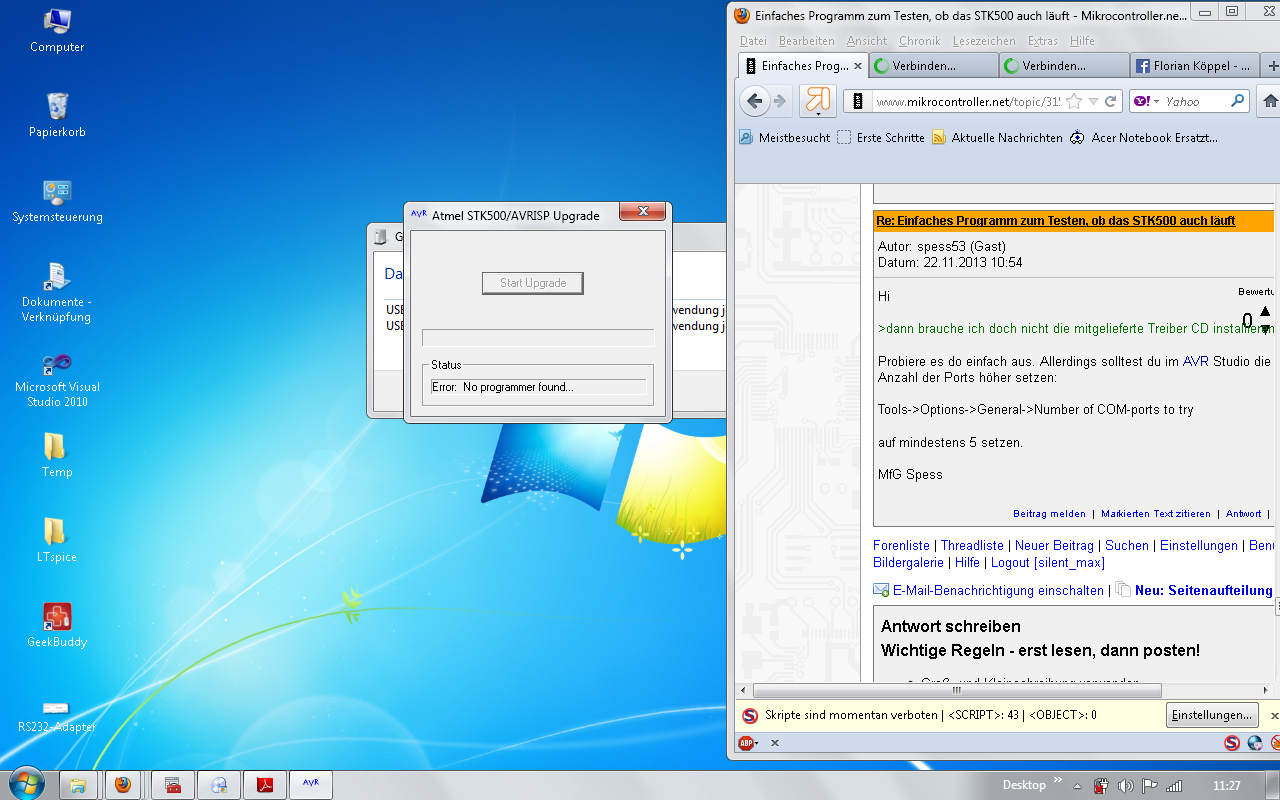Open the Hilfe menu in Firefox
This screenshot has height=800, width=1280.
point(1082,41)
